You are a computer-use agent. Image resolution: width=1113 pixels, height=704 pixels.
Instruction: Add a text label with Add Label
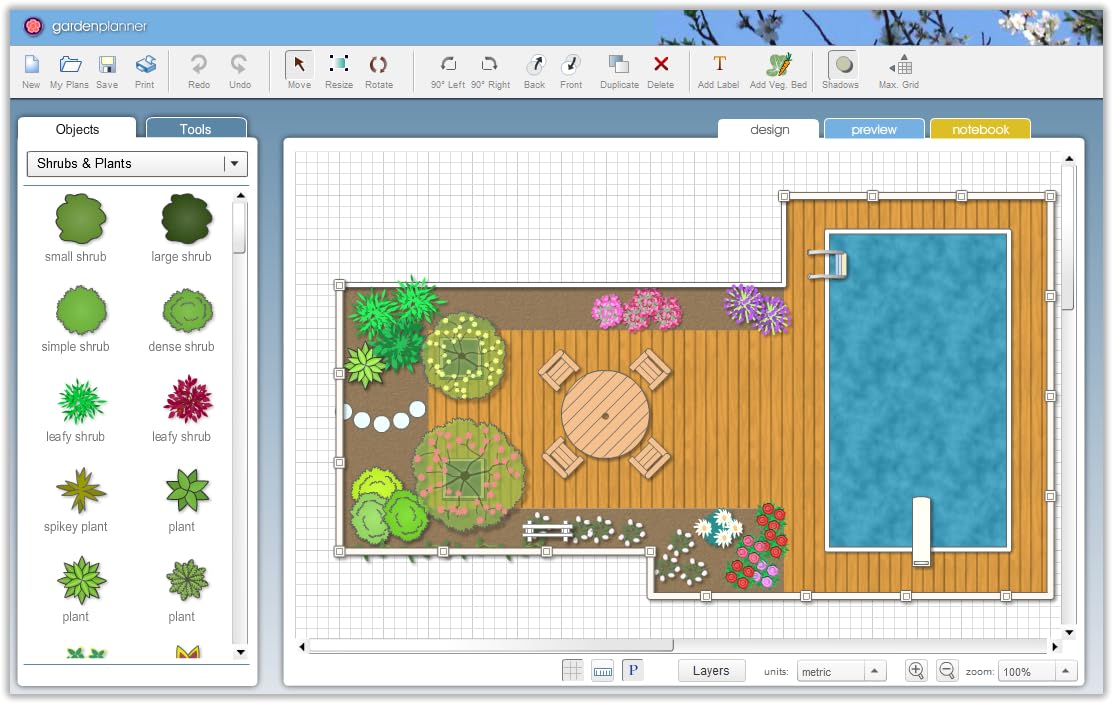tap(718, 66)
